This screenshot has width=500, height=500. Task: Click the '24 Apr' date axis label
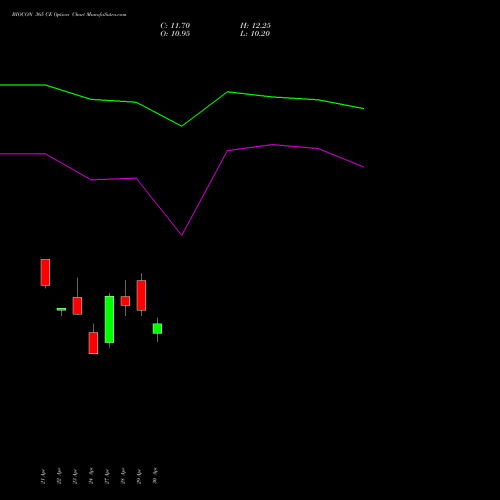[91, 476]
